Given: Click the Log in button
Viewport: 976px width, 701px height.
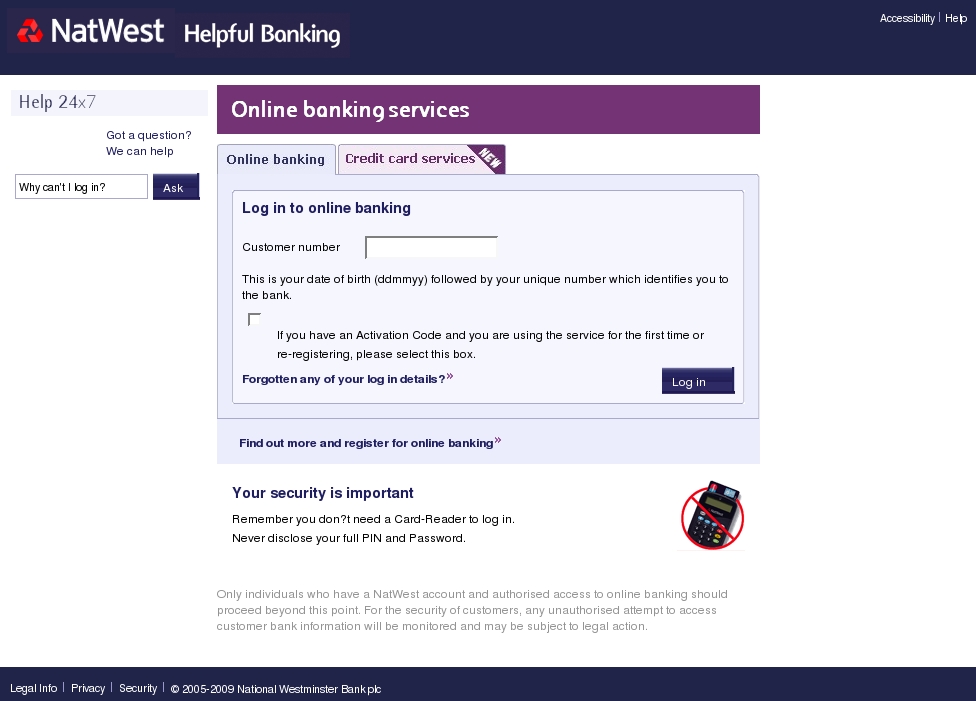Looking at the screenshot, I should [698, 381].
